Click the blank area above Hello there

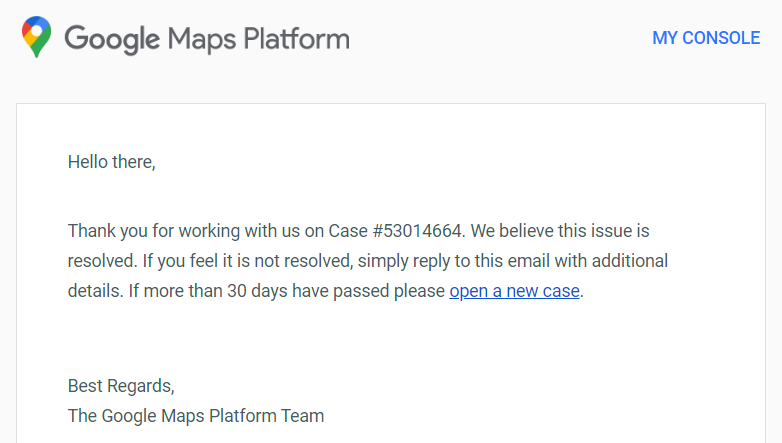[391, 128]
